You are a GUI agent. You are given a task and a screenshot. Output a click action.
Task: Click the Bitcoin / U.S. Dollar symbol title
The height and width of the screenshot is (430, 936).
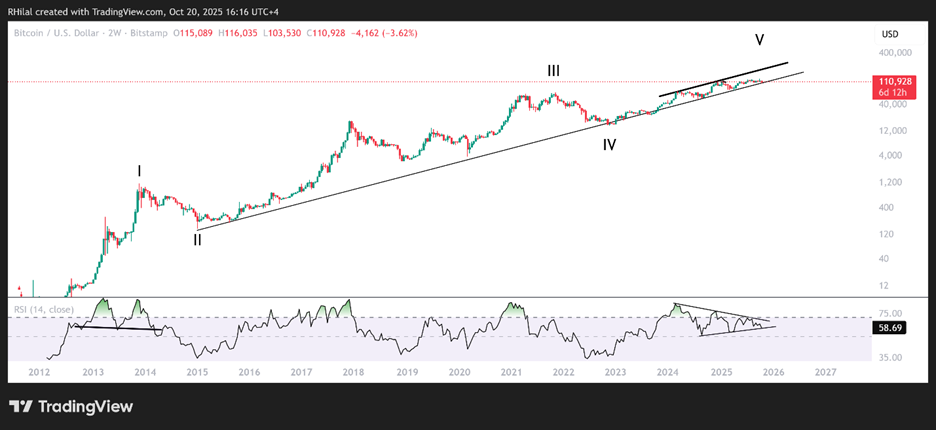pyautogui.click(x=56, y=33)
